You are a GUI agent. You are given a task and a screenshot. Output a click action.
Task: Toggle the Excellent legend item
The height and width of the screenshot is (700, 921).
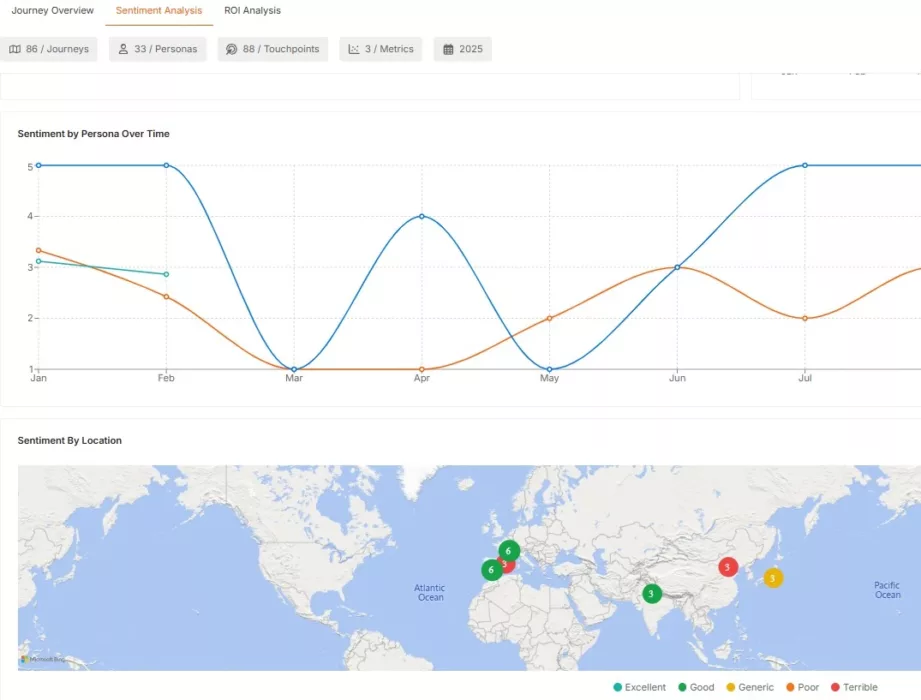pos(639,687)
